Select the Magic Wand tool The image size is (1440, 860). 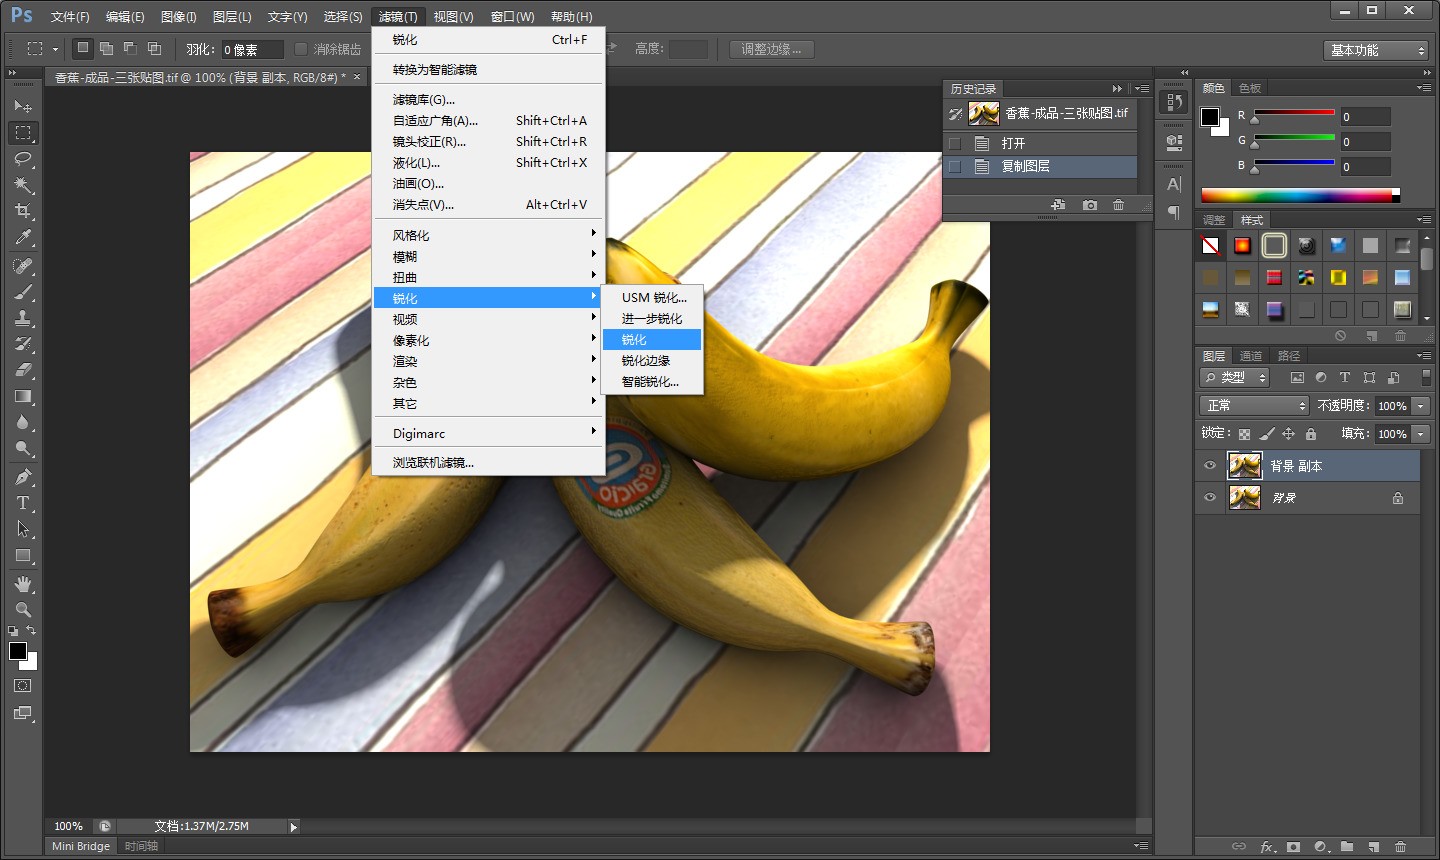pos(23,185)
